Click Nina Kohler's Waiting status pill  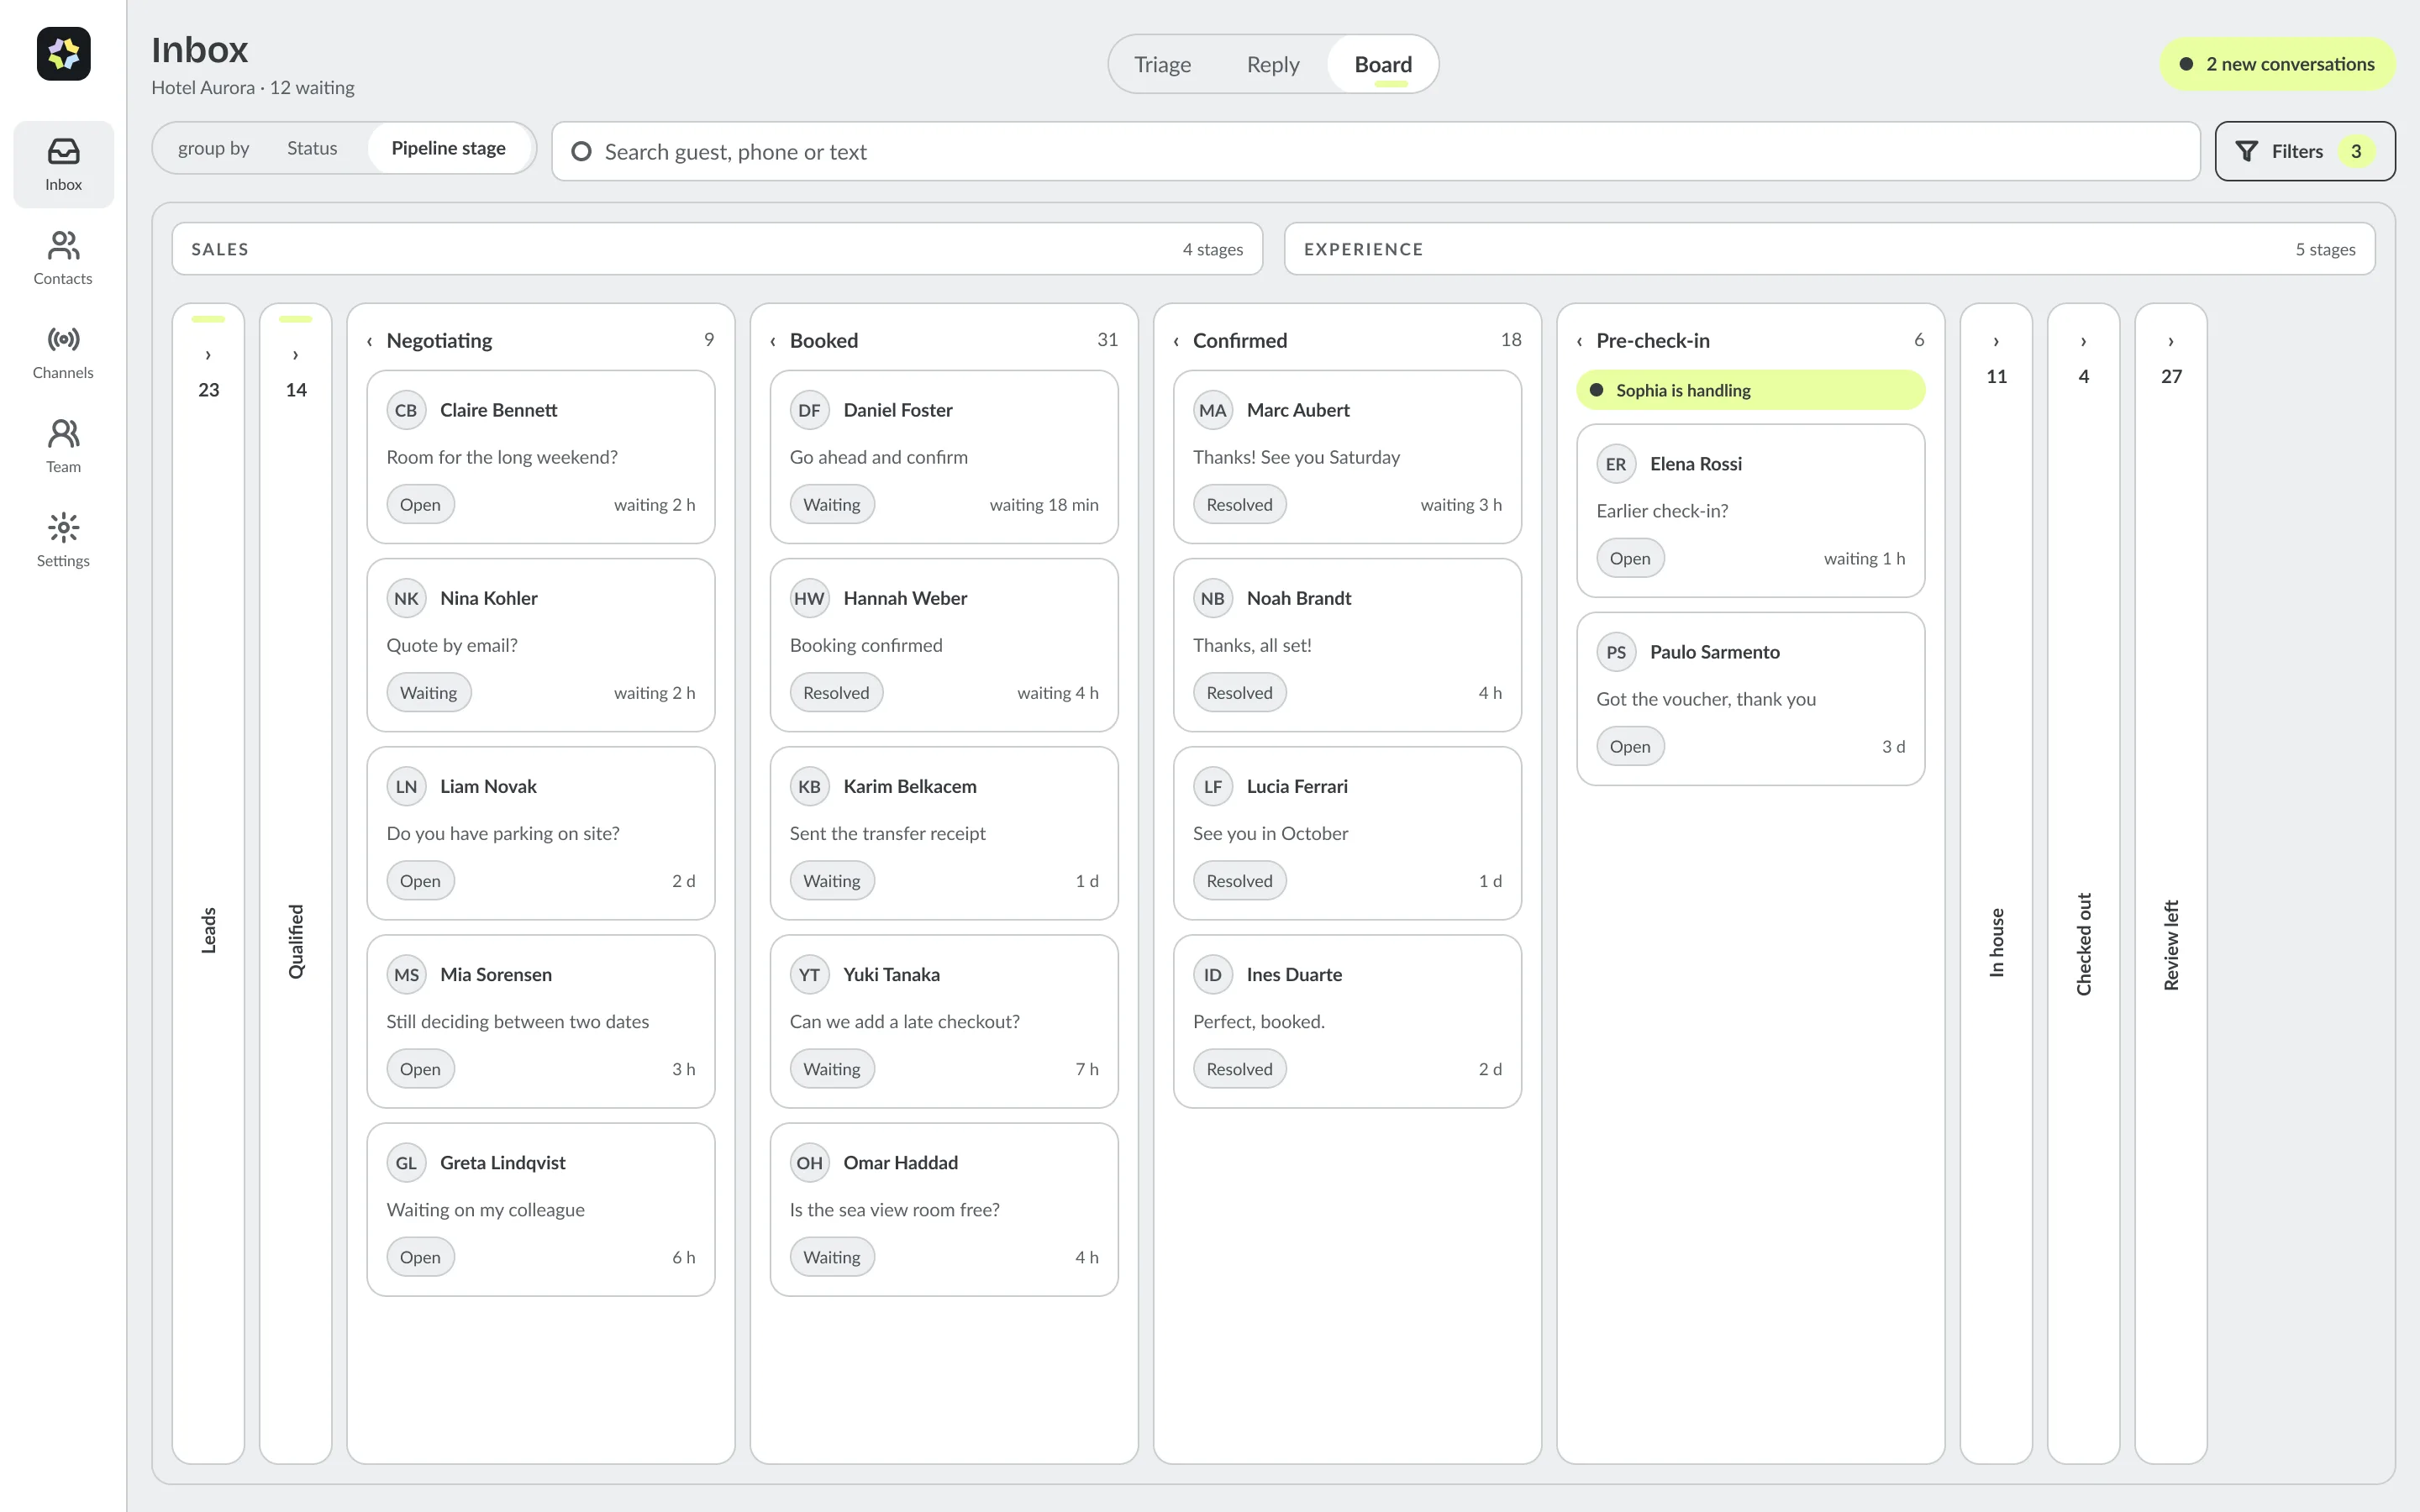click(x=428, y=693)
